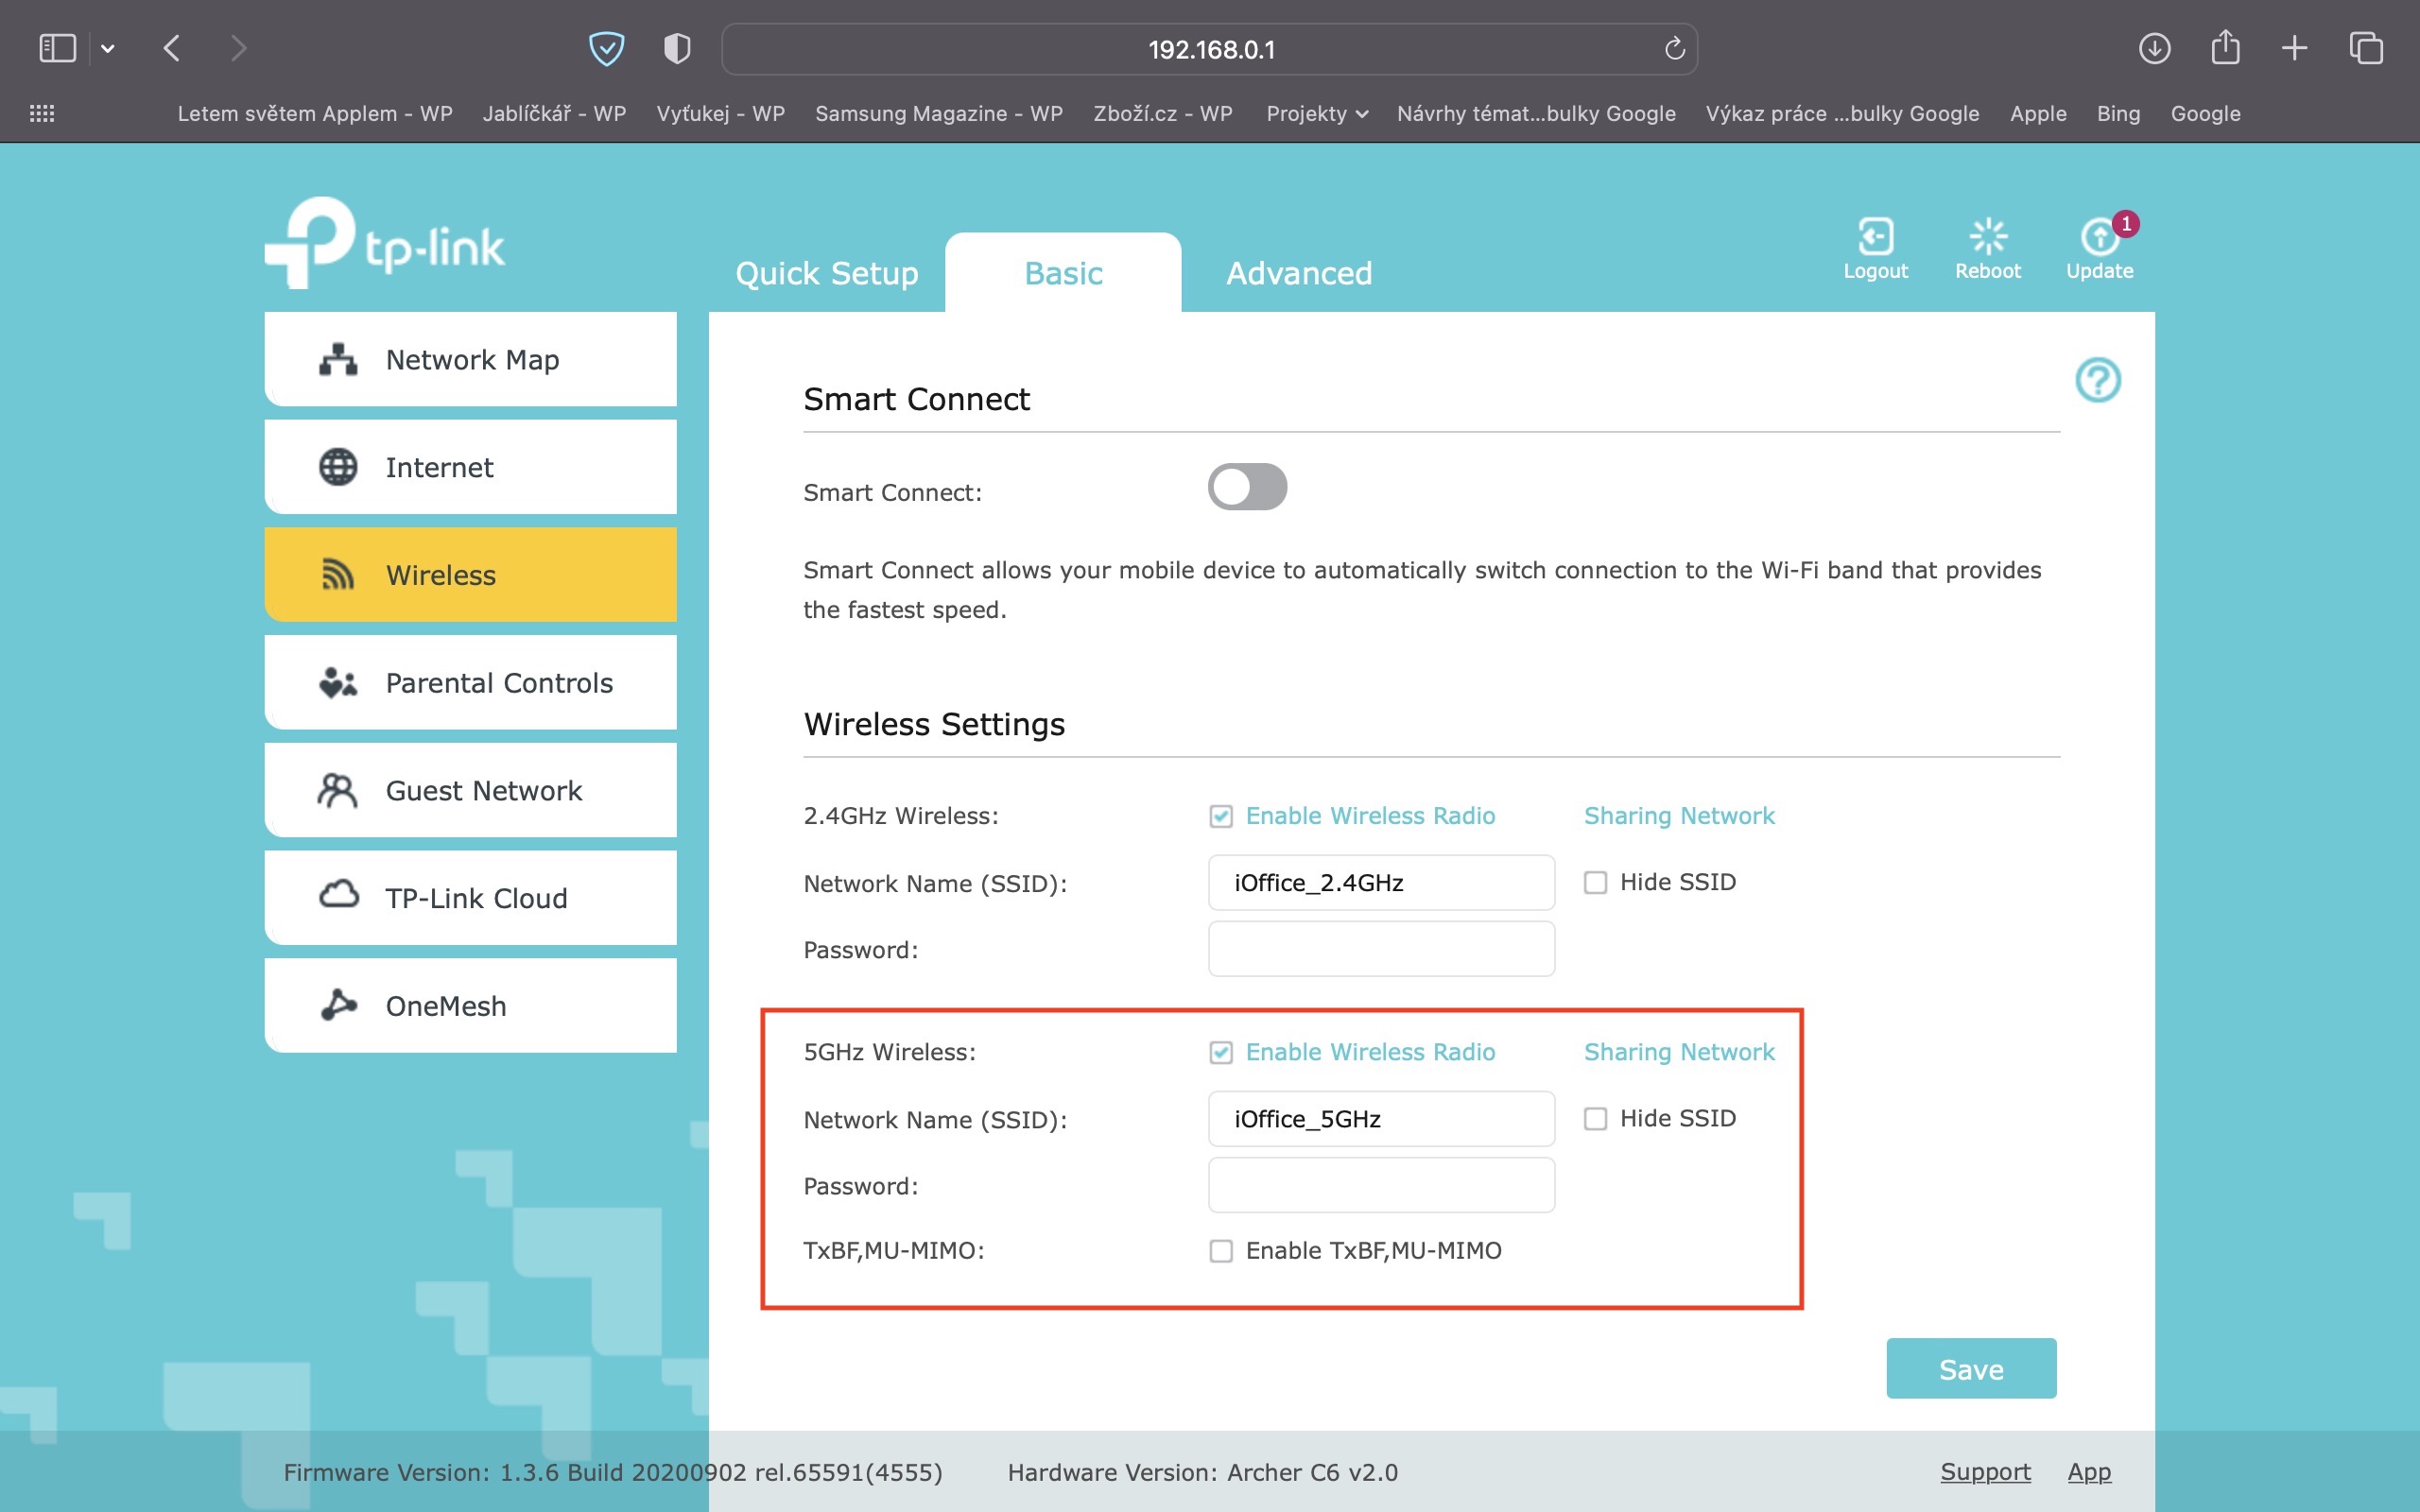
Task: Click the Save button
Action: coord(1970,1368)
